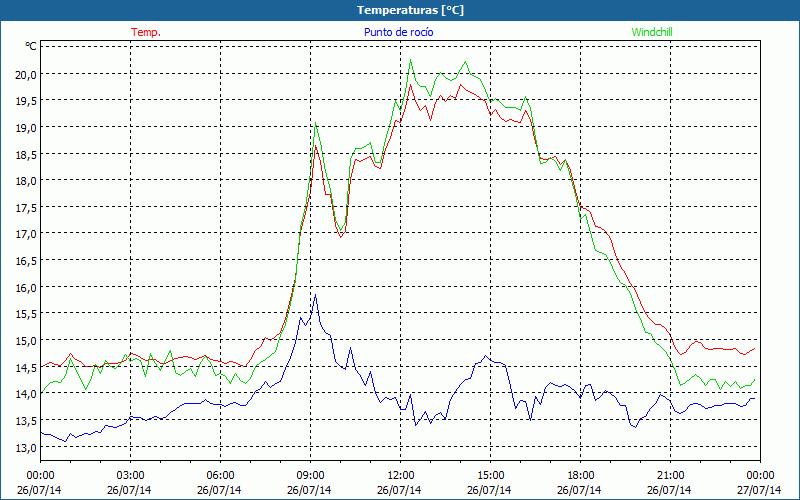Viewport: 800px width, 500px height.
Task: Click the 14,5 y-axis value
Action: [26, 367]
